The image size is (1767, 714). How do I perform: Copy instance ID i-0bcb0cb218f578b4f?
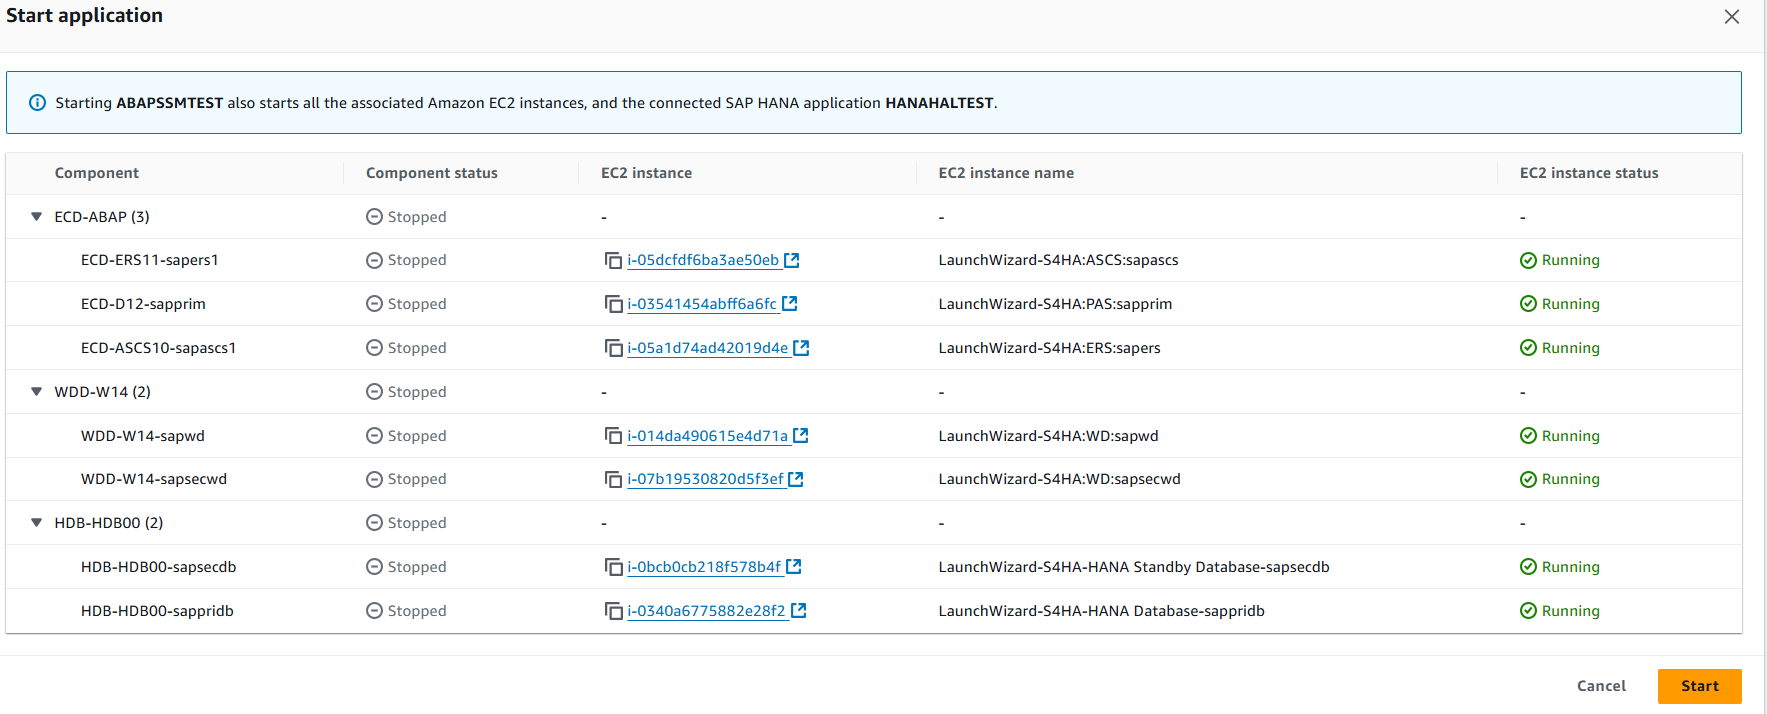[613, 567]
